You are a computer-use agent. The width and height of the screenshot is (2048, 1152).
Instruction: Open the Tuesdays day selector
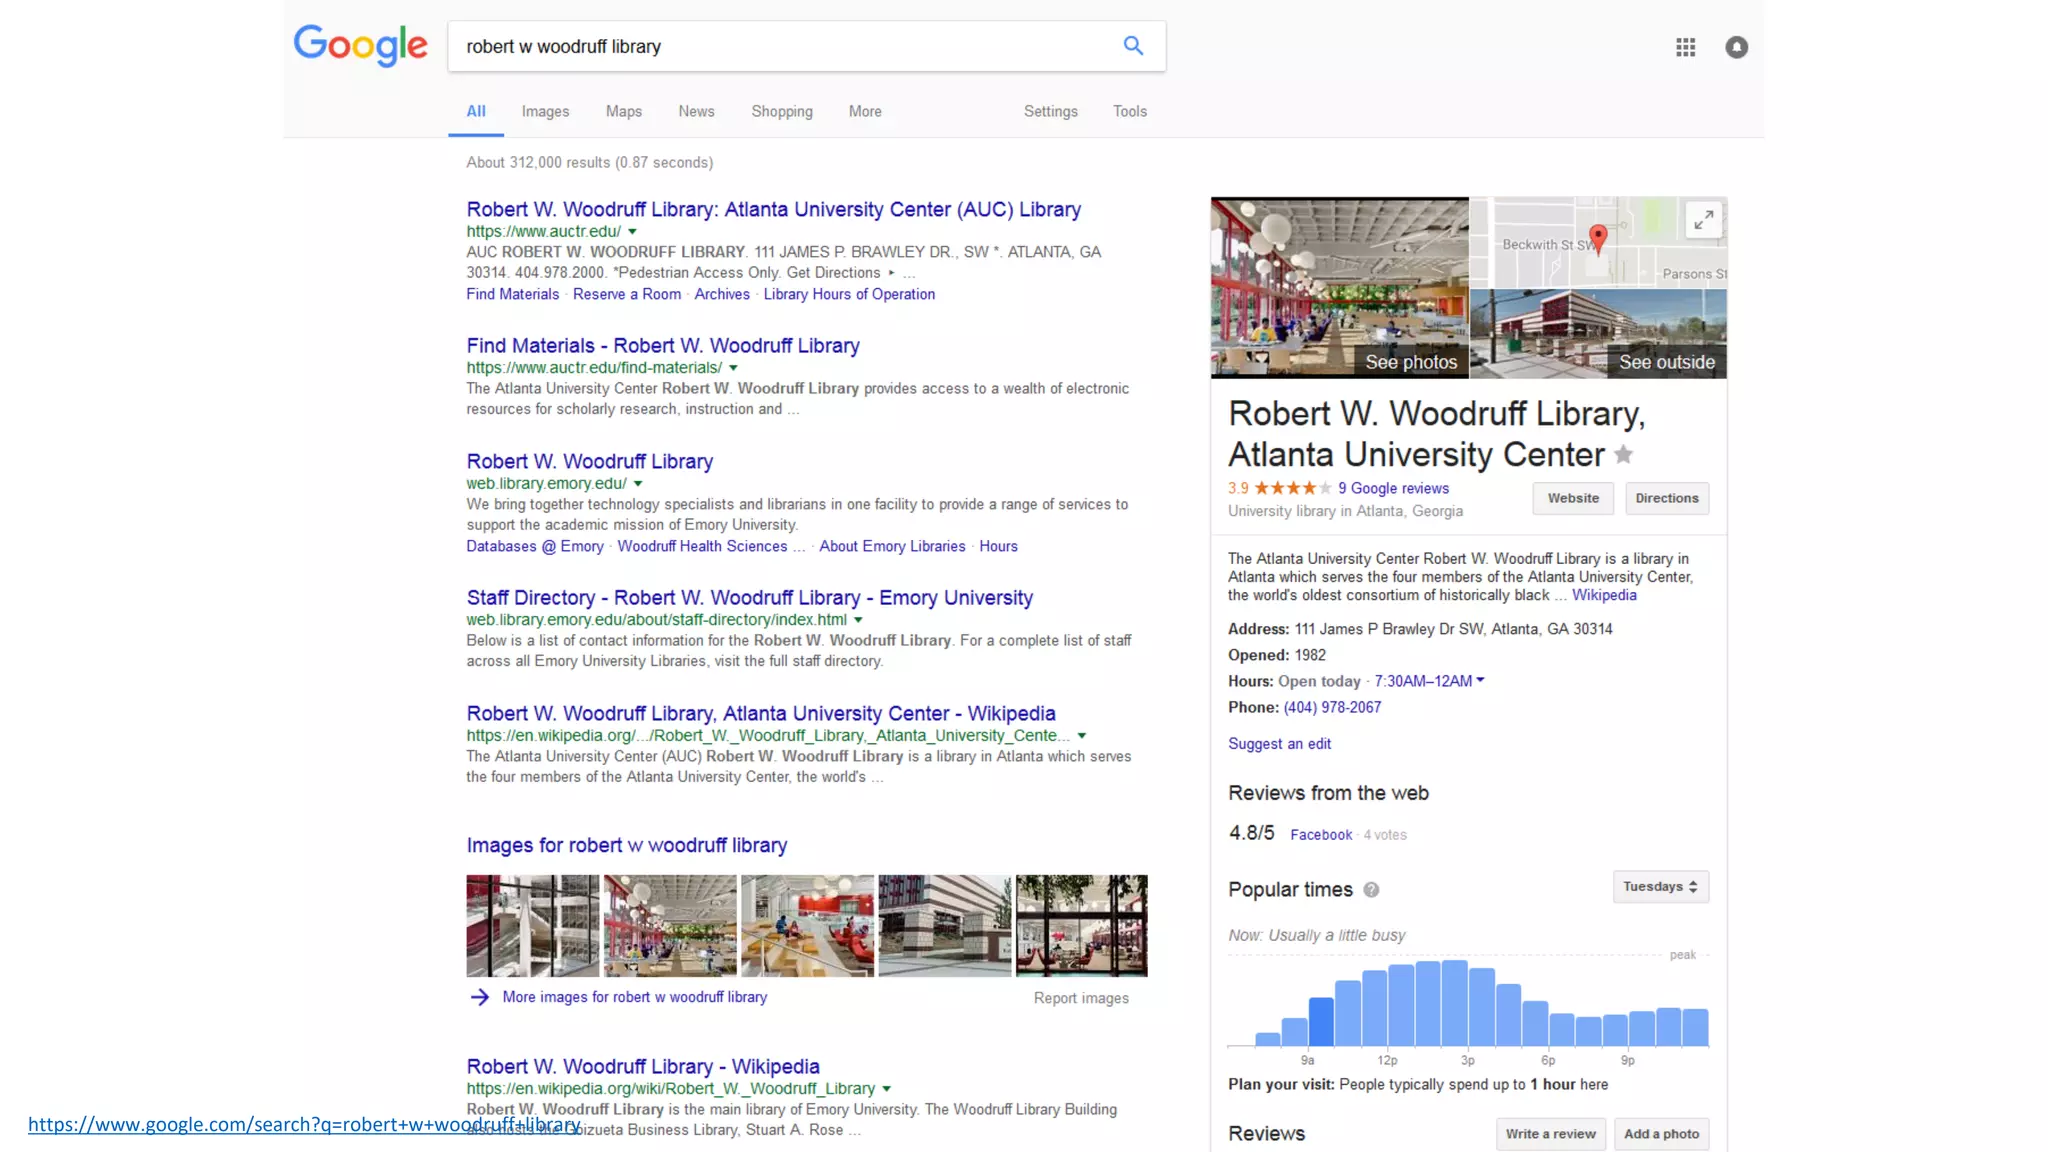point(1660,887)
